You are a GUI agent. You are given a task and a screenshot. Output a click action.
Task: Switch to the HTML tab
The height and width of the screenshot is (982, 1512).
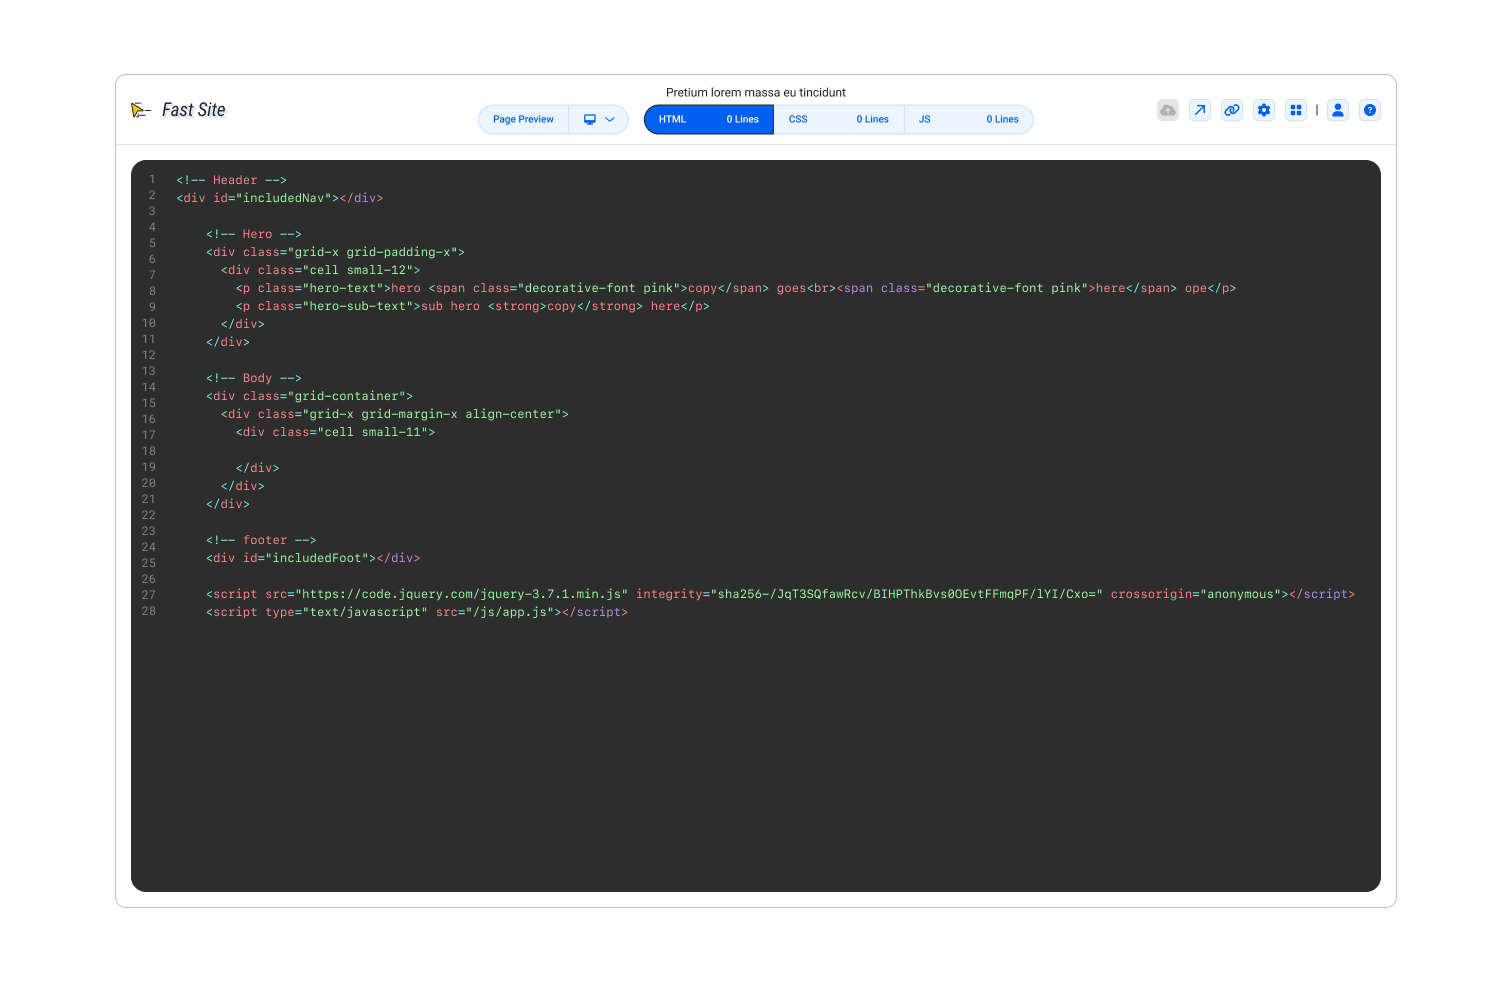(x=709, y=119)
